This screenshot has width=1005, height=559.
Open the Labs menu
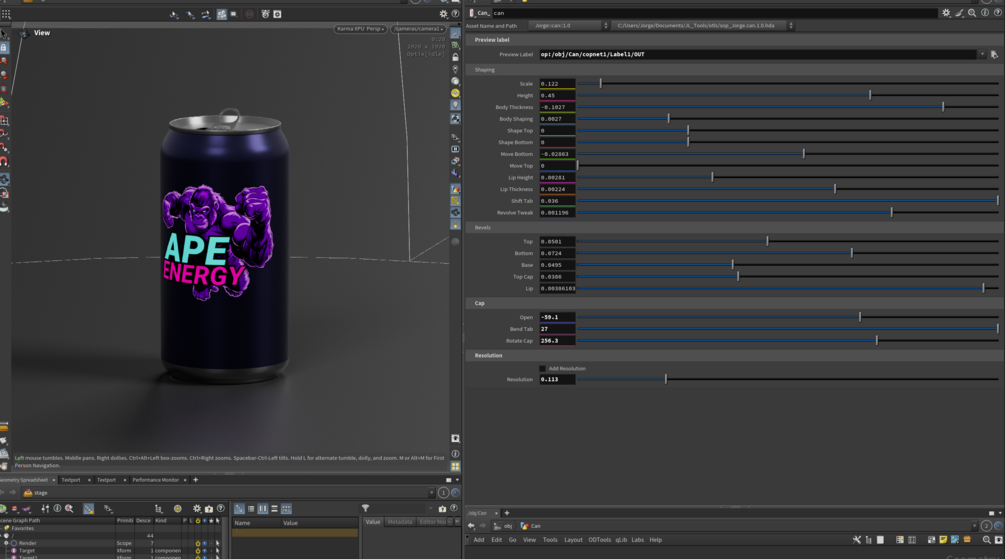[637, 540]
